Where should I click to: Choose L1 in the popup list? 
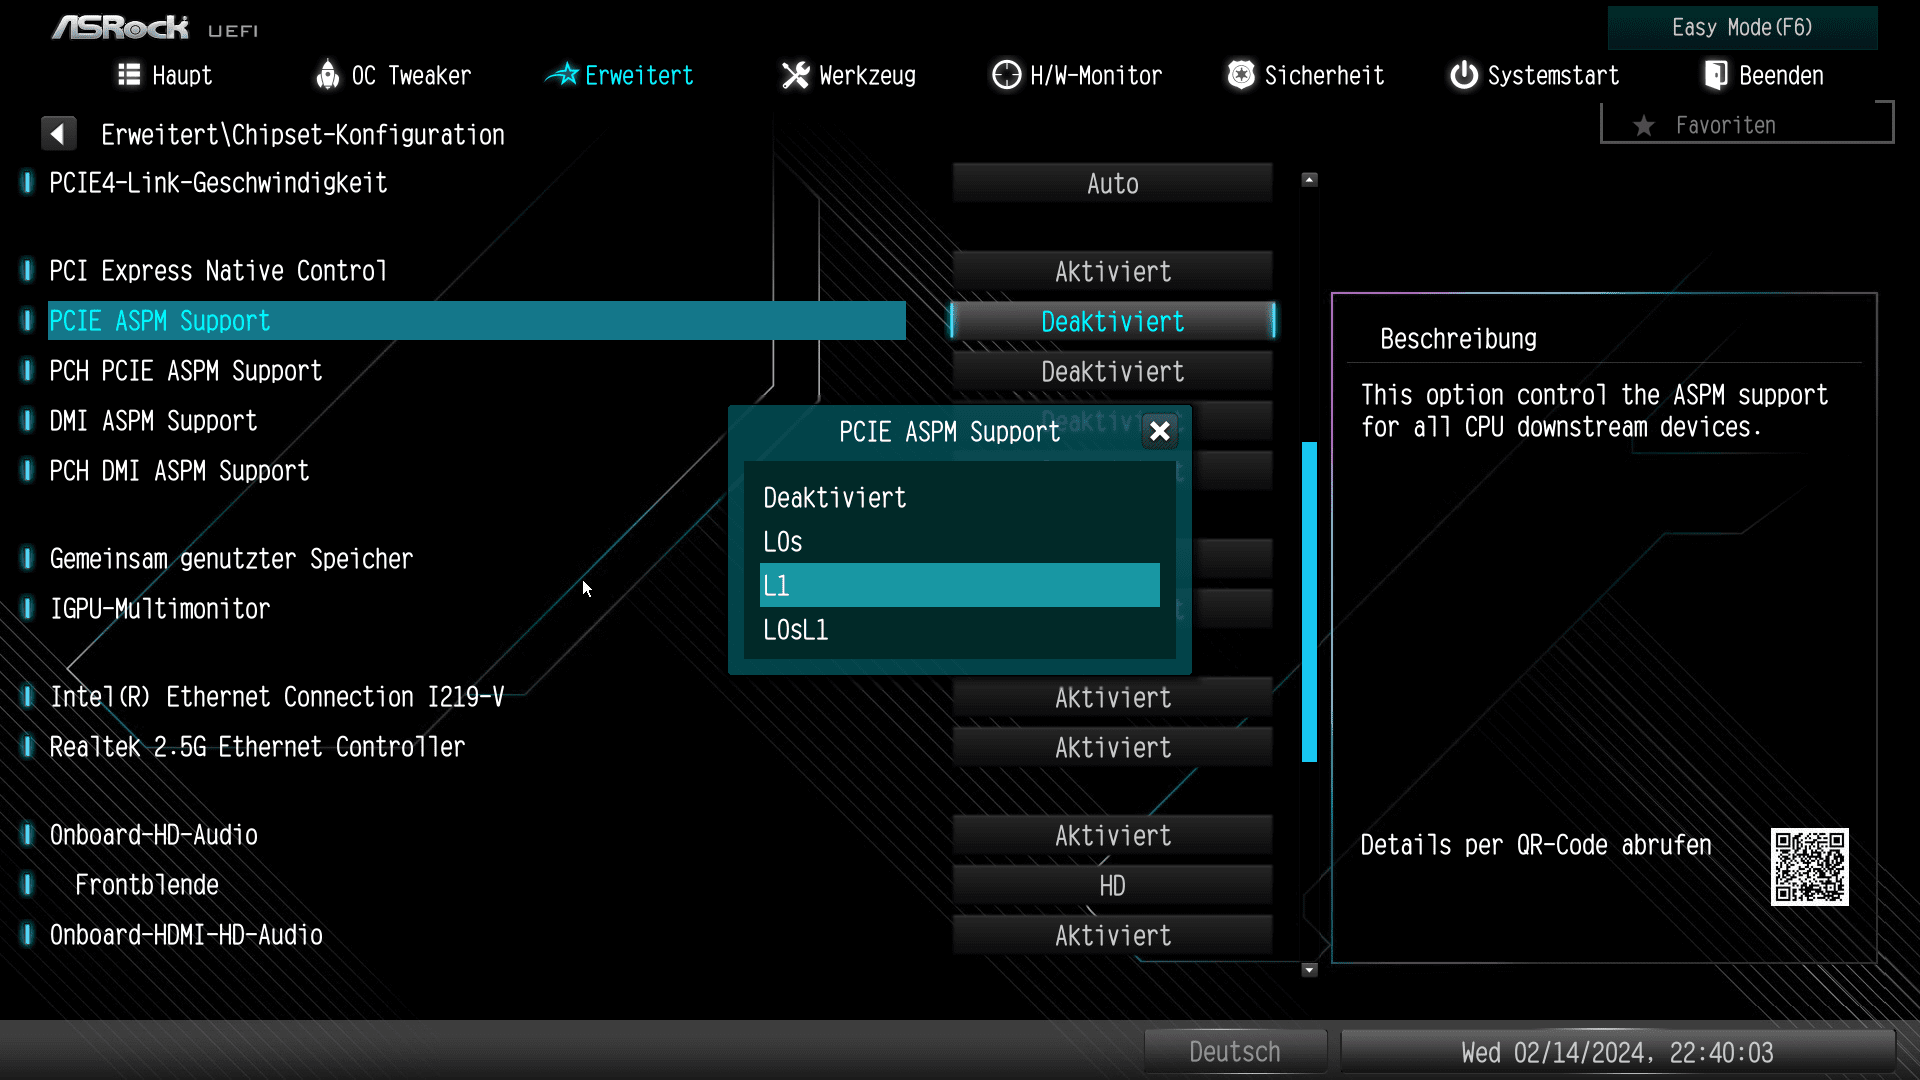tap(960, 585)
